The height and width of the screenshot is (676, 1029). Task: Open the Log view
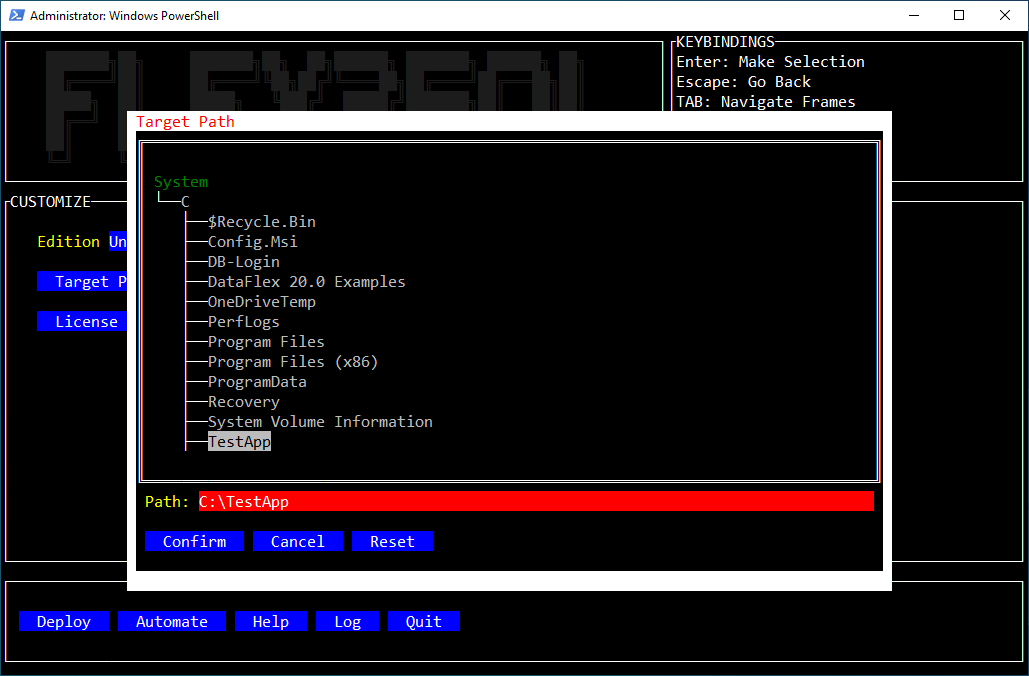tap(347, 622)
